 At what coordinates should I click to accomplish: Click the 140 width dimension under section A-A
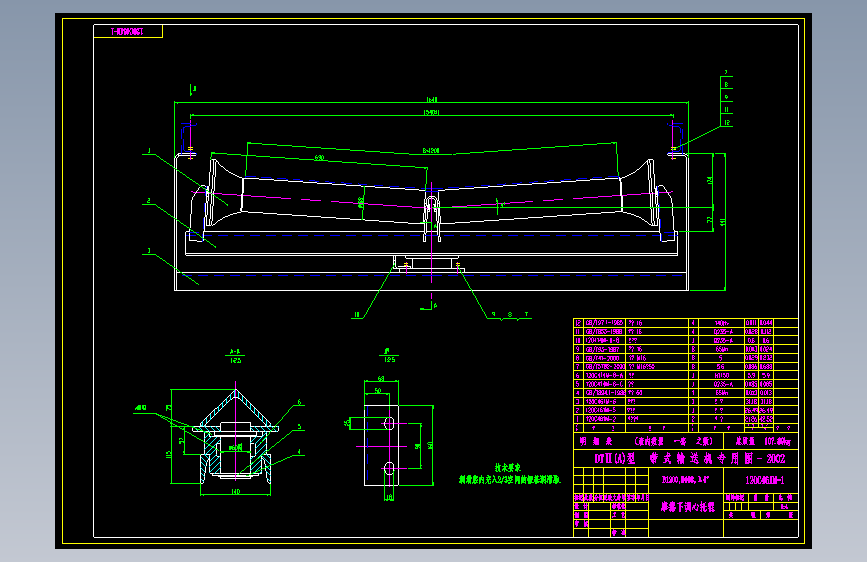click(236, 491)
